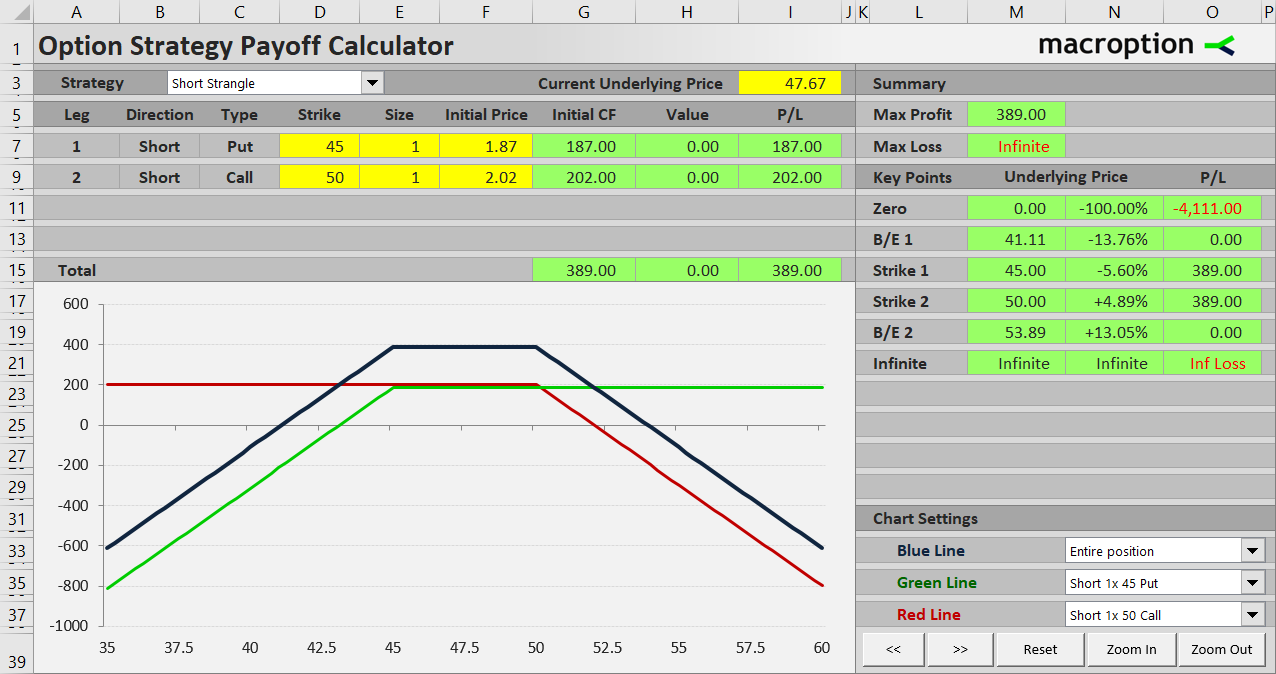Click the -1000 y-axis label
Image resolution: width=1276 pixels, height=674 pixels.
pyautogui.click(x=71, y=626)
